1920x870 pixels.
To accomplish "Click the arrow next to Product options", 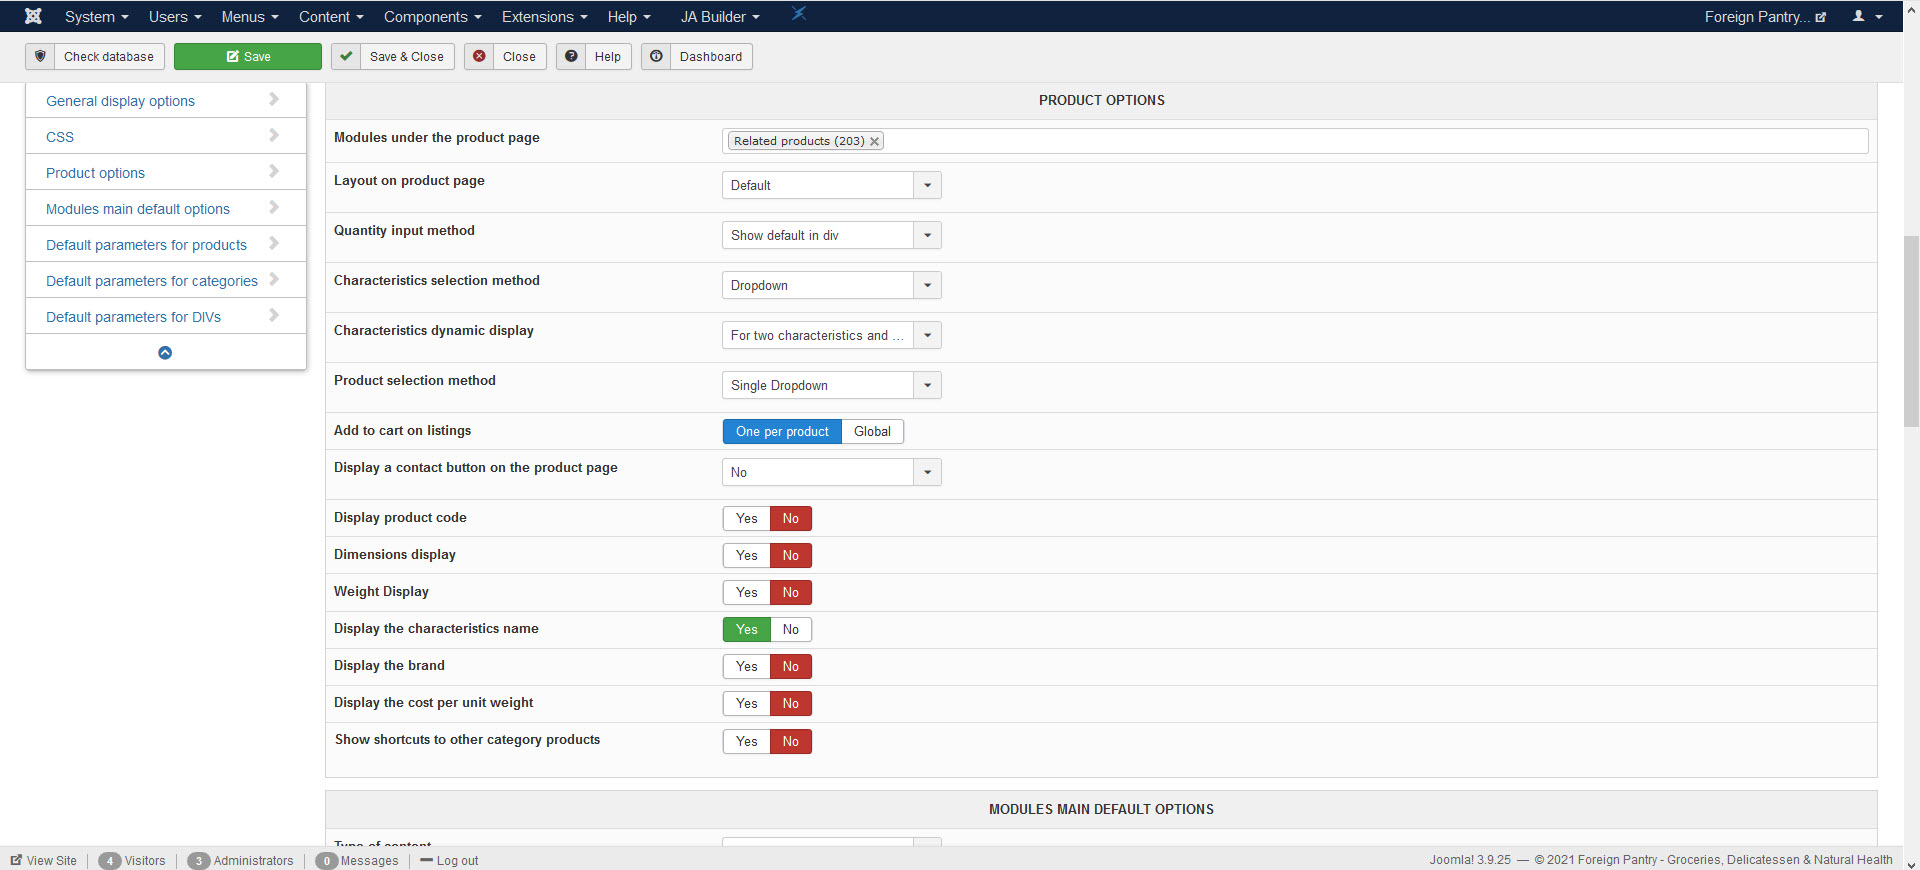I will click(274, 171).
